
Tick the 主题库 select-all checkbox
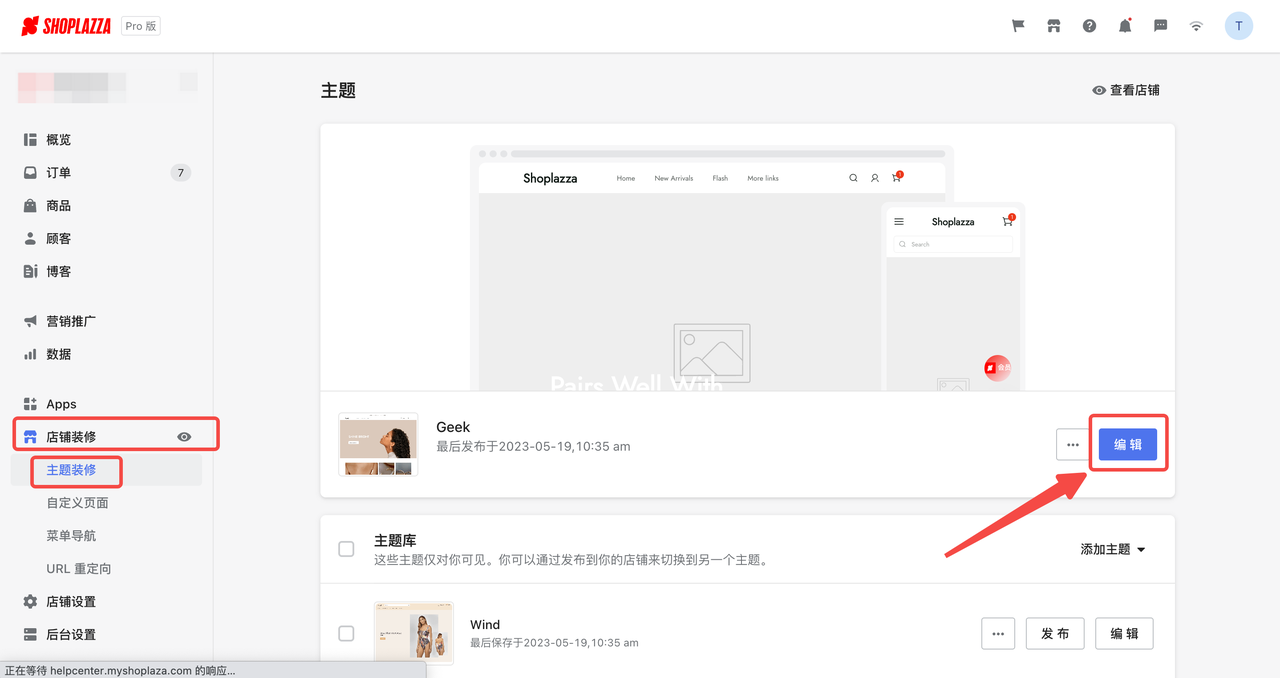point(346,549)
